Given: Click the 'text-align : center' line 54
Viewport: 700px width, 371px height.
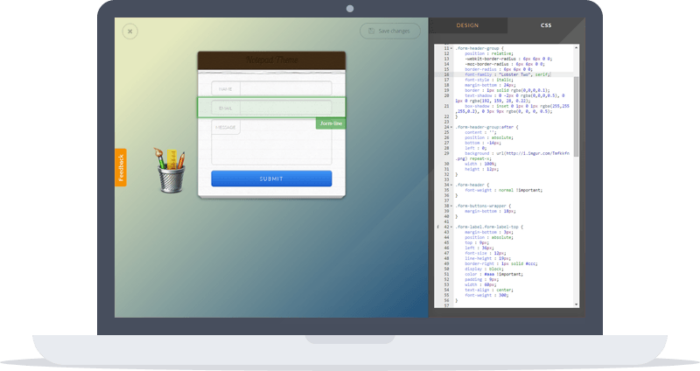Looking at the screenshot, I should 489,290.
